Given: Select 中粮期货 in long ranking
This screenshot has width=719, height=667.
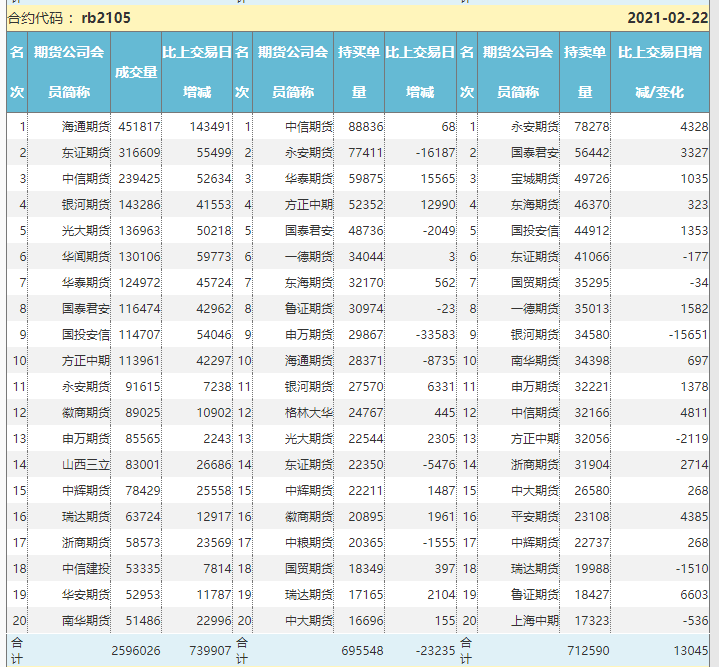Looking at the screenshot, I should tap(309, 543).
